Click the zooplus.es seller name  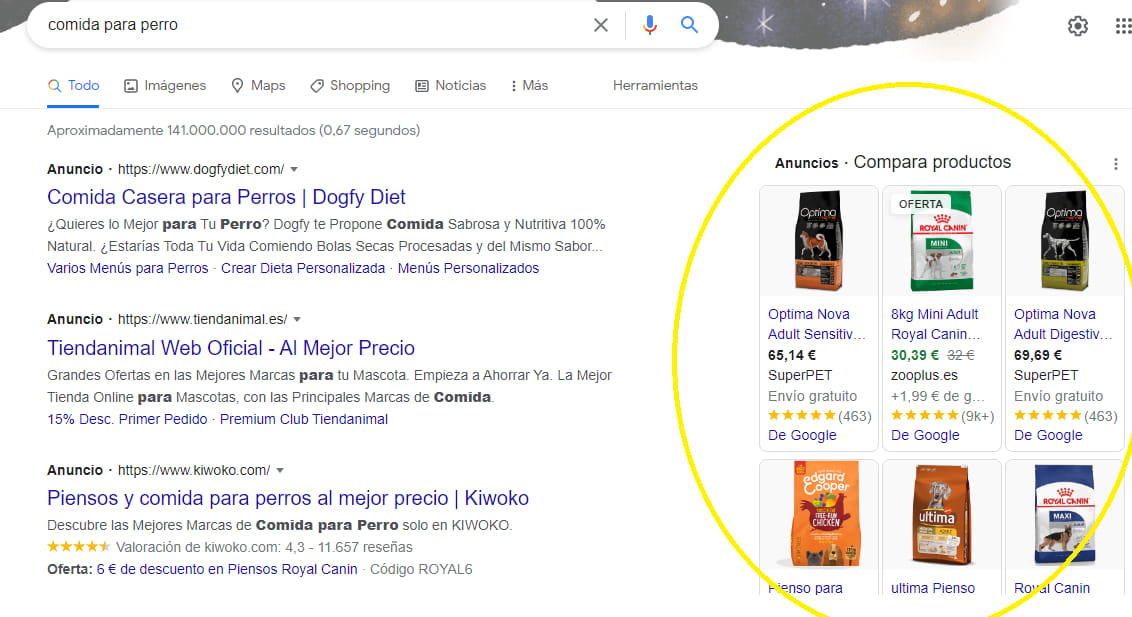[x=924, y=376]
